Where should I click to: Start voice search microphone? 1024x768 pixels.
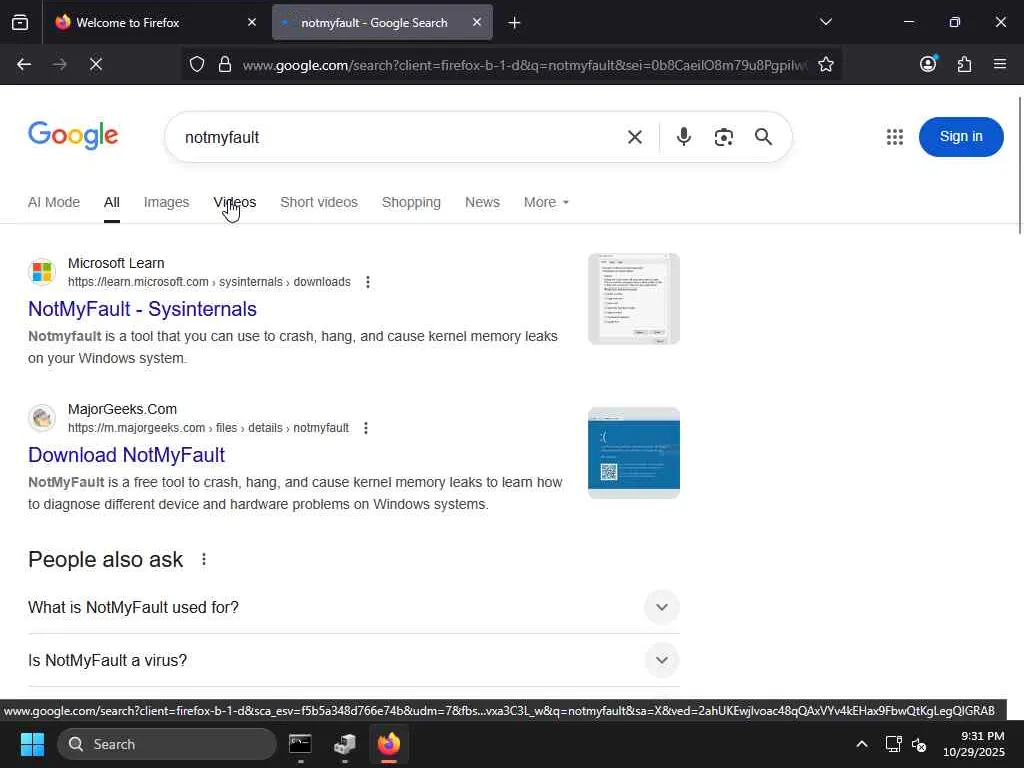[x=684, y=136]
